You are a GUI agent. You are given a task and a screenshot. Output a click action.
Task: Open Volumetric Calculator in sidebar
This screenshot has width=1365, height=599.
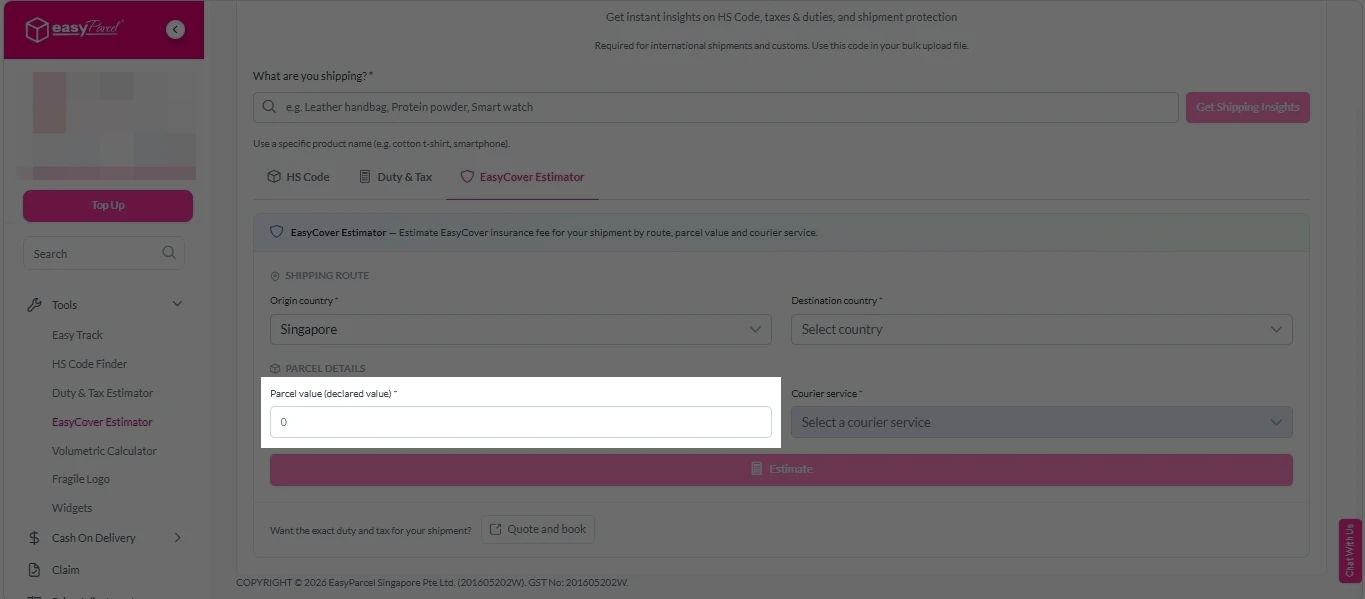point(104,451)
